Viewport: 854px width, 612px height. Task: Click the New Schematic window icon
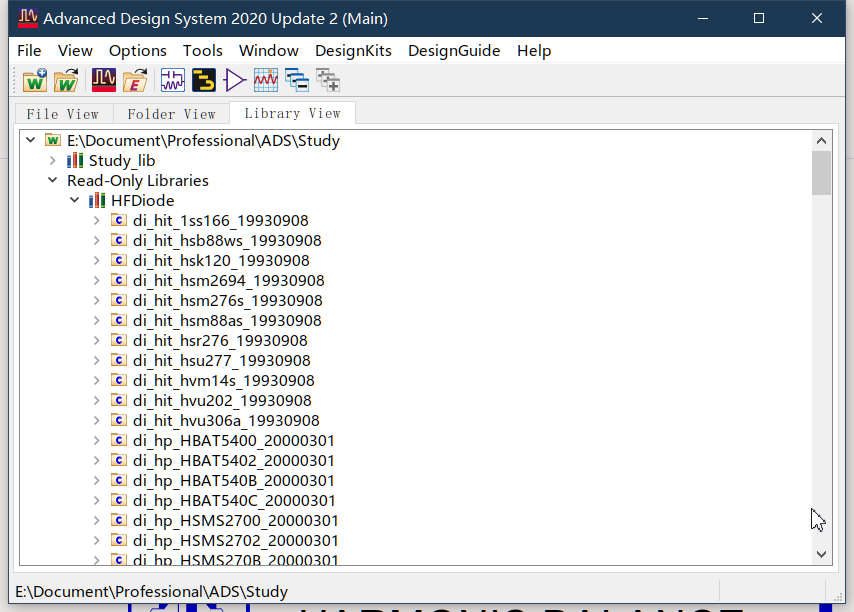pyautogui.click(x=173, y=81)
